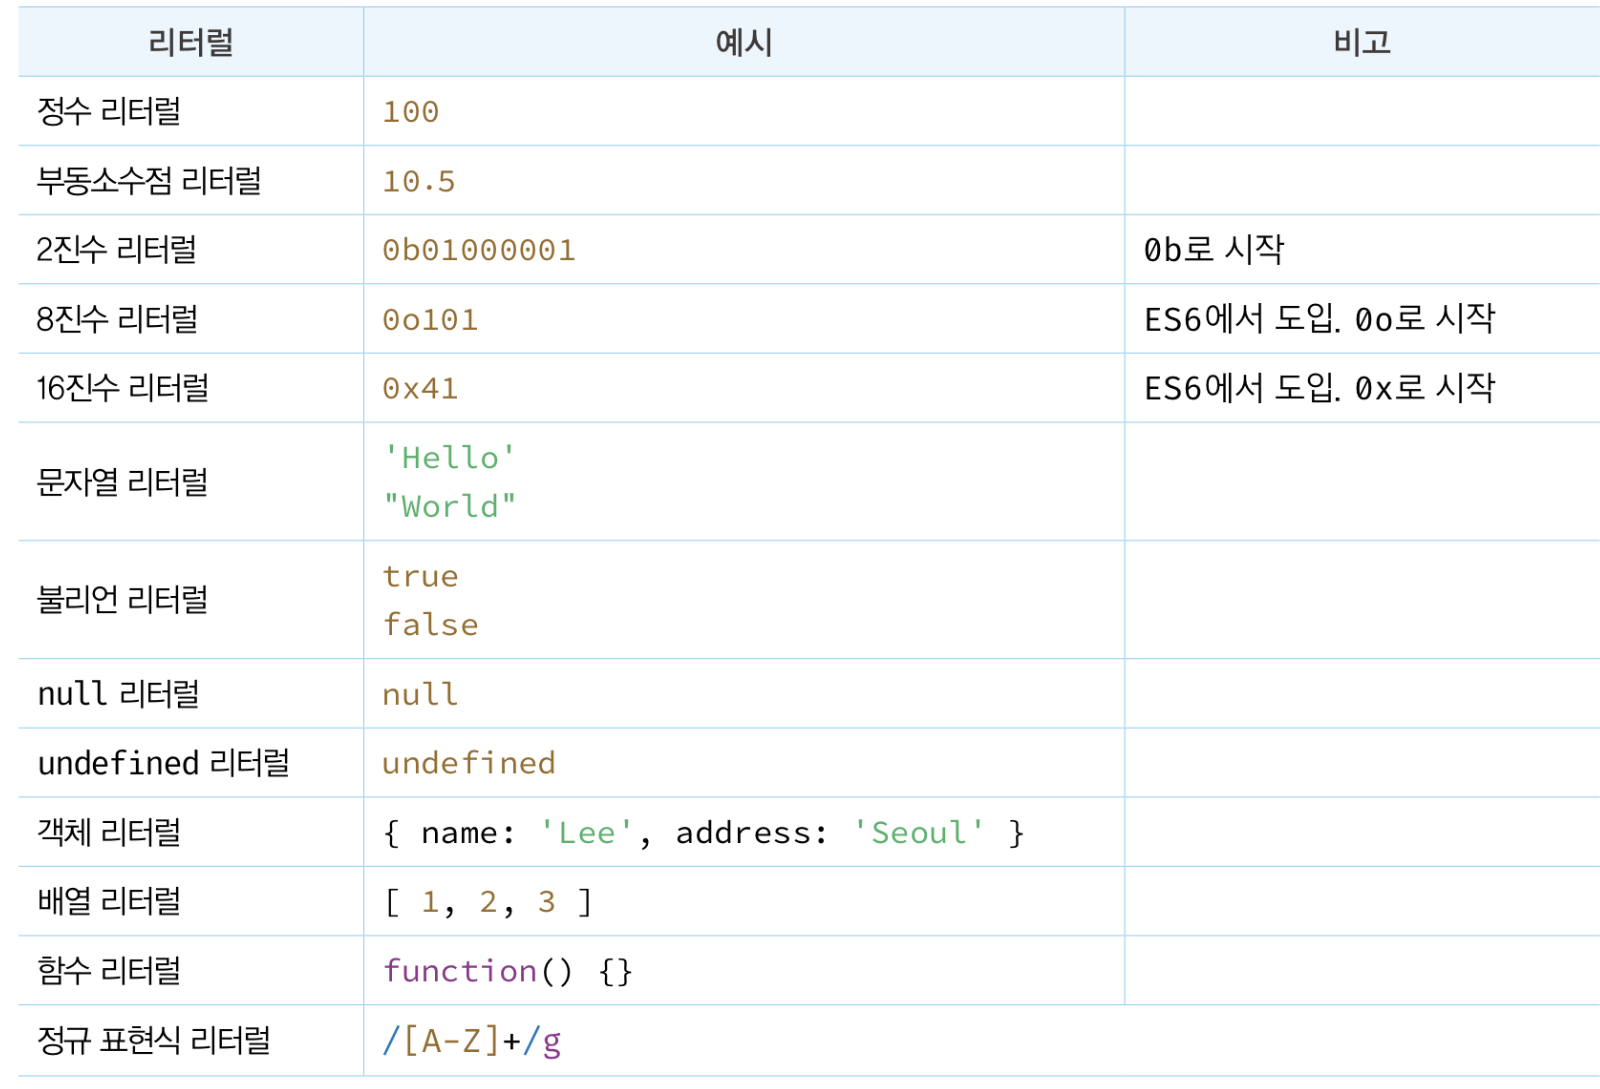Image resolution: width=1600 pixels, height=1089 pixels.
Task: Click the 'Hello' string example
Action: point(450,458)
